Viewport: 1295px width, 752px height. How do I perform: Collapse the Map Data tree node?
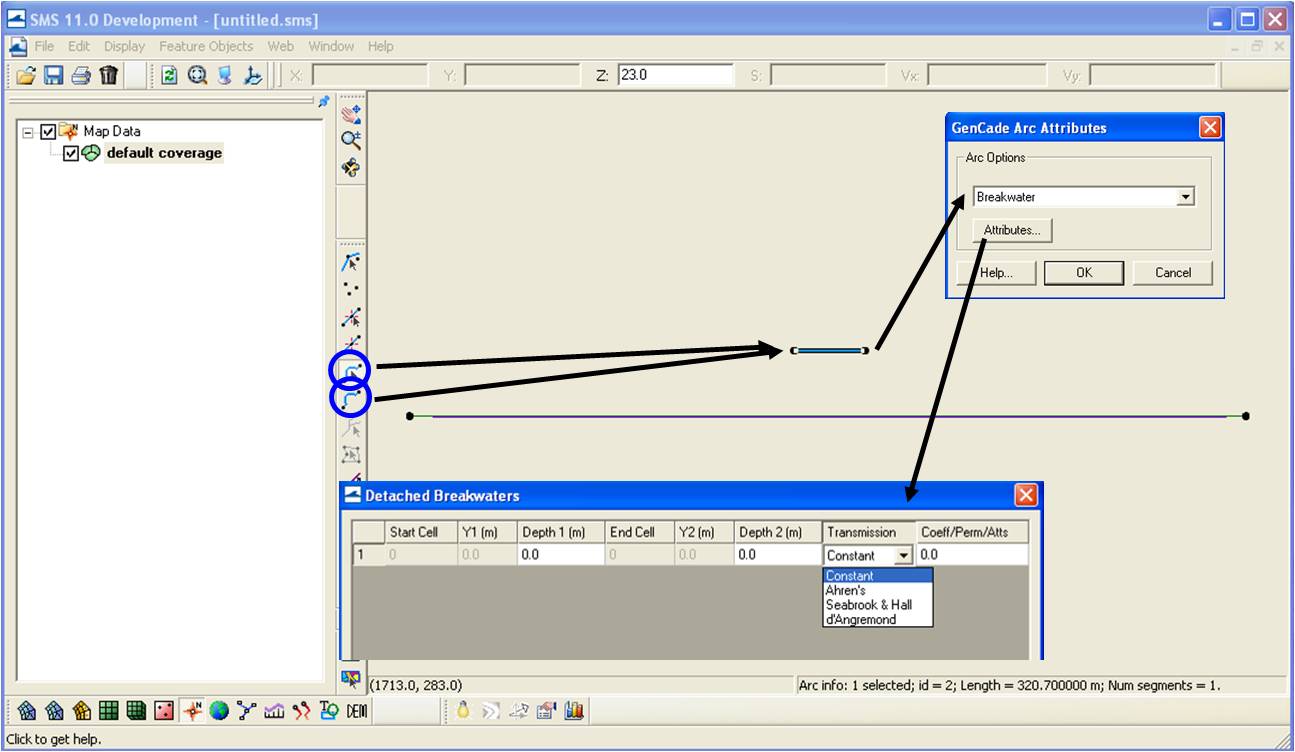(28, 131)
